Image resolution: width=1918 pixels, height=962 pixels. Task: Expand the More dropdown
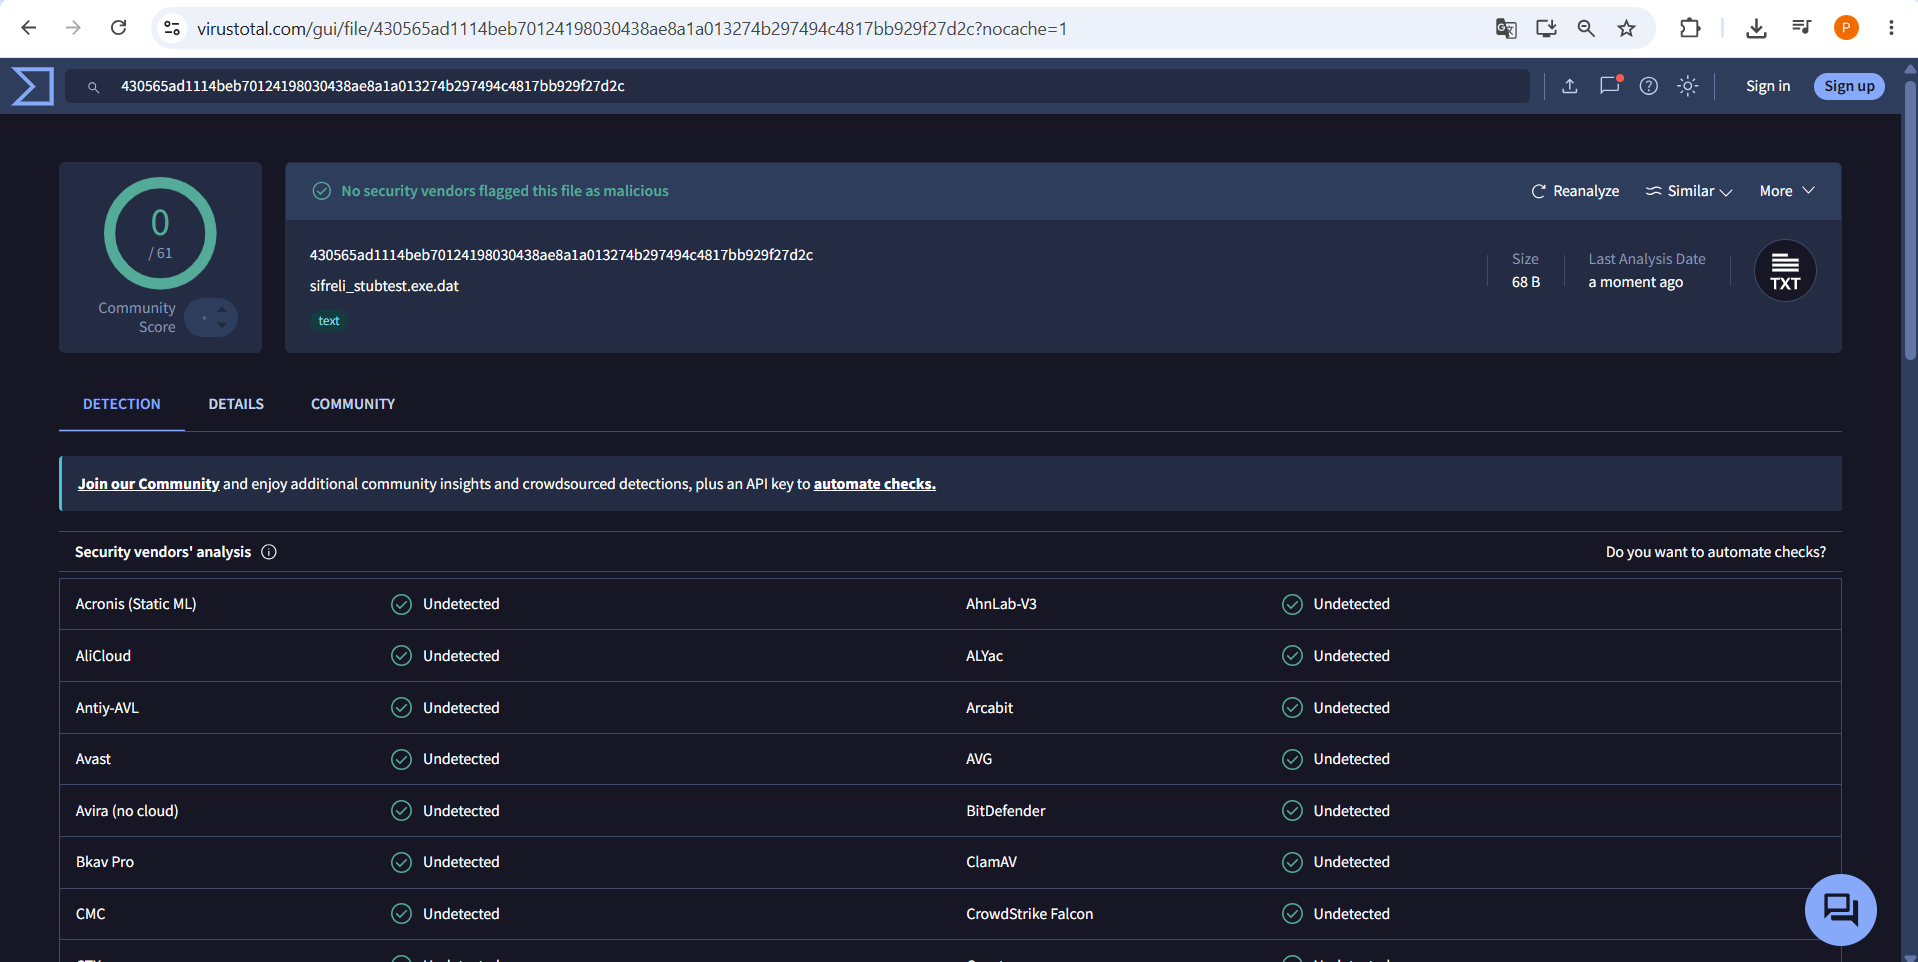[x=1787, y=191]
